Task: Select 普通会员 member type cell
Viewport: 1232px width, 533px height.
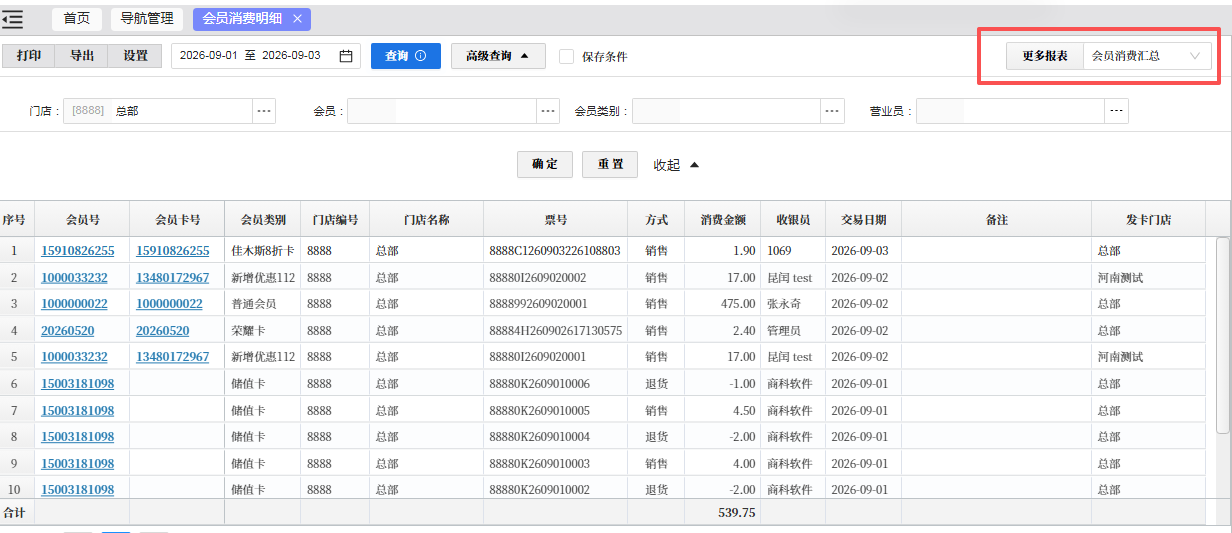Action: (x=263, y=304)
